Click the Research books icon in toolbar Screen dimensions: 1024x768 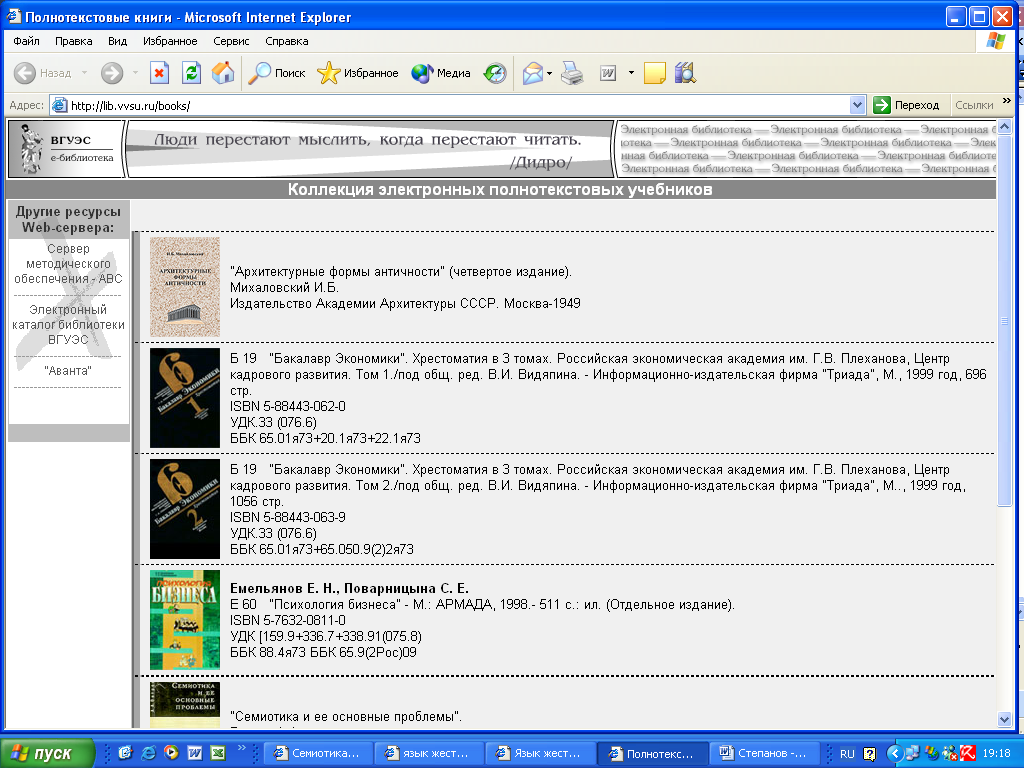coord(685,73)
